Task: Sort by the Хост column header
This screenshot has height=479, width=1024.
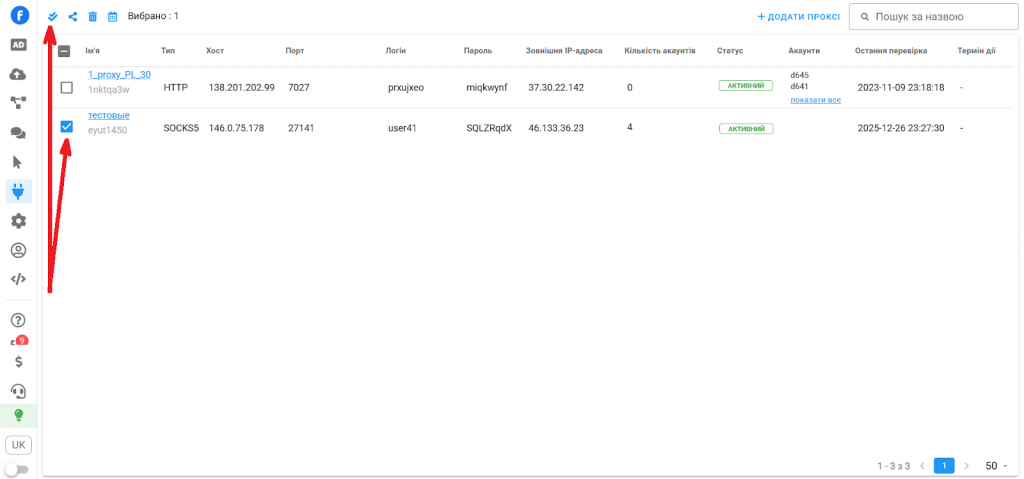Action: [215, 51]
